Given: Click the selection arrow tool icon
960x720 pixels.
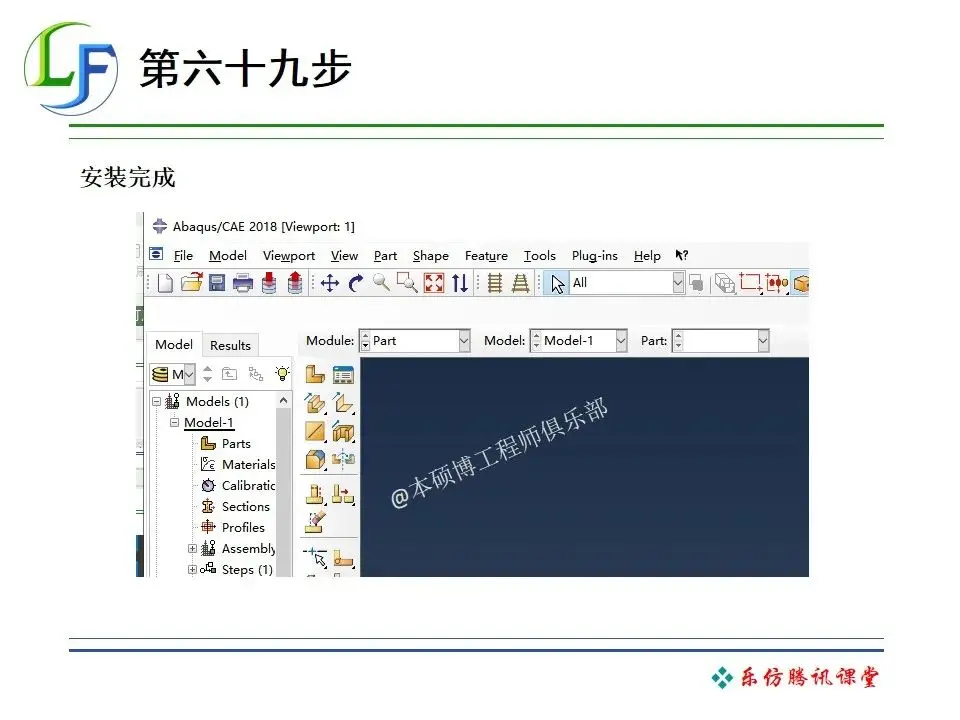Looking at the screenshot, I should [x=557, y=283].
